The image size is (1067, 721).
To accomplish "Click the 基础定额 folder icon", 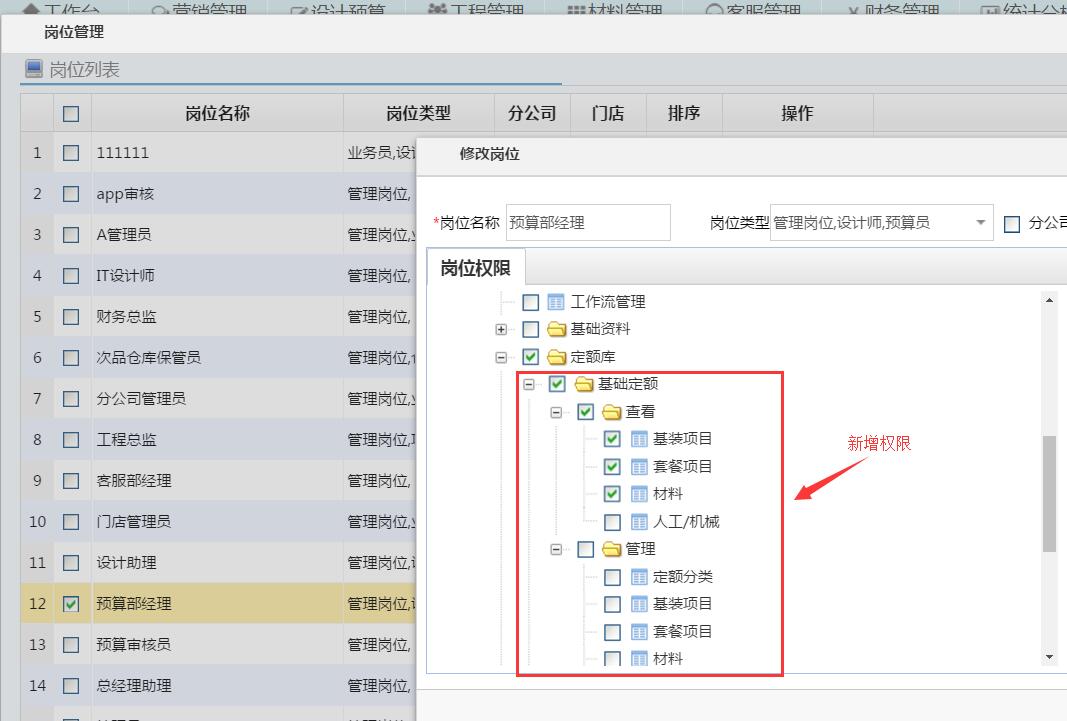I will click(x=584, y=384).
